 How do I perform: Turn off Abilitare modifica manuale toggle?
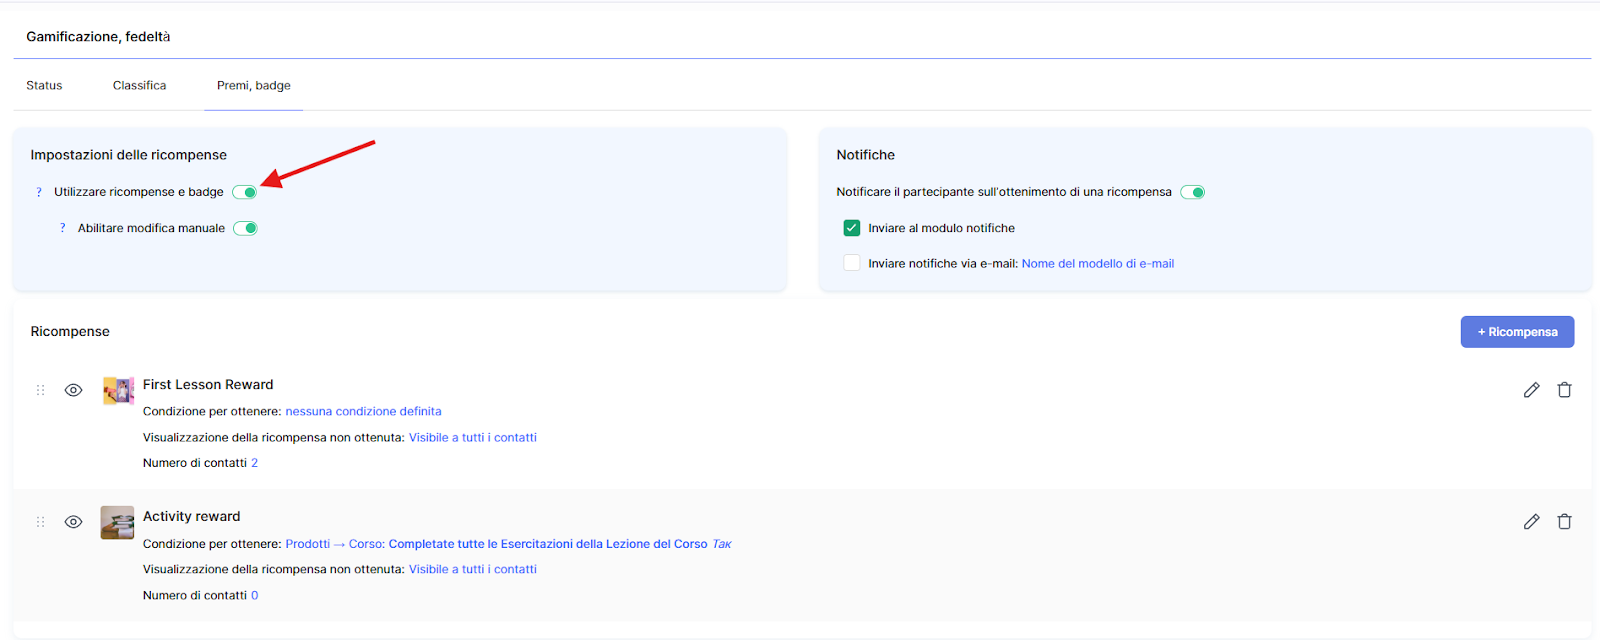coord(246,228)
